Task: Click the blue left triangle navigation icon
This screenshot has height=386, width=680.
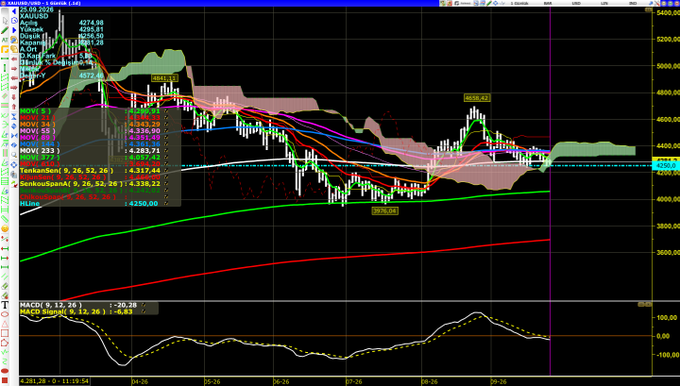Action: (x=14, y=11)
